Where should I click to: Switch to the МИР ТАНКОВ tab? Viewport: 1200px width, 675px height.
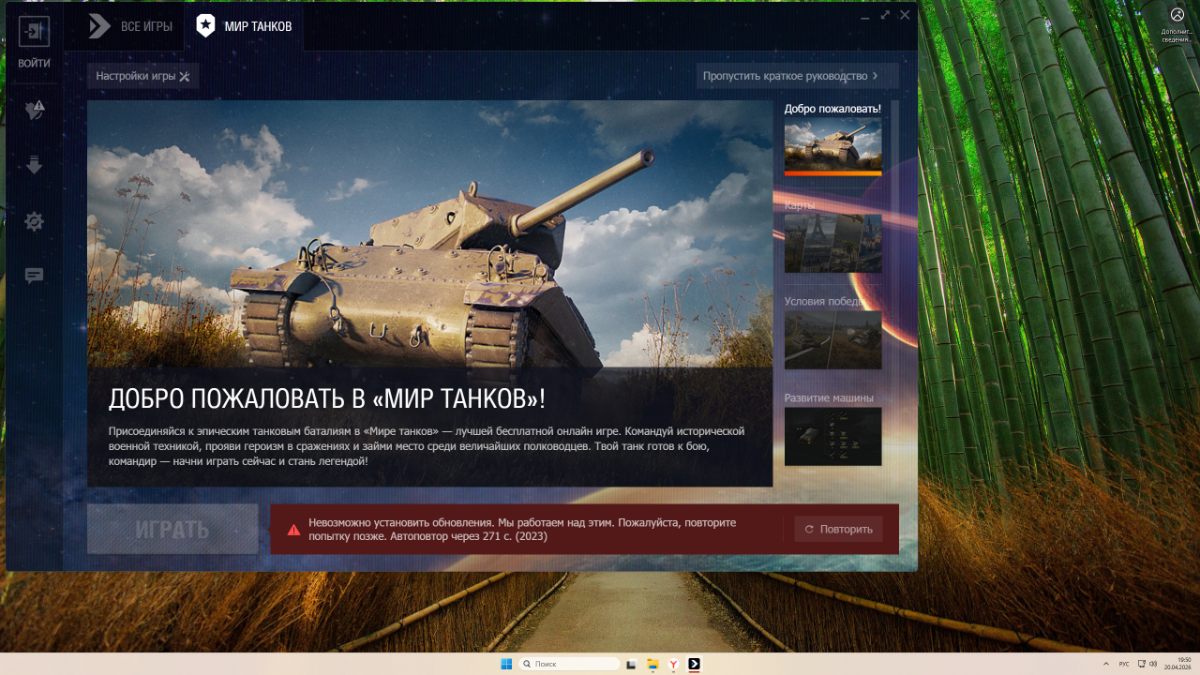tap(244, 26)
